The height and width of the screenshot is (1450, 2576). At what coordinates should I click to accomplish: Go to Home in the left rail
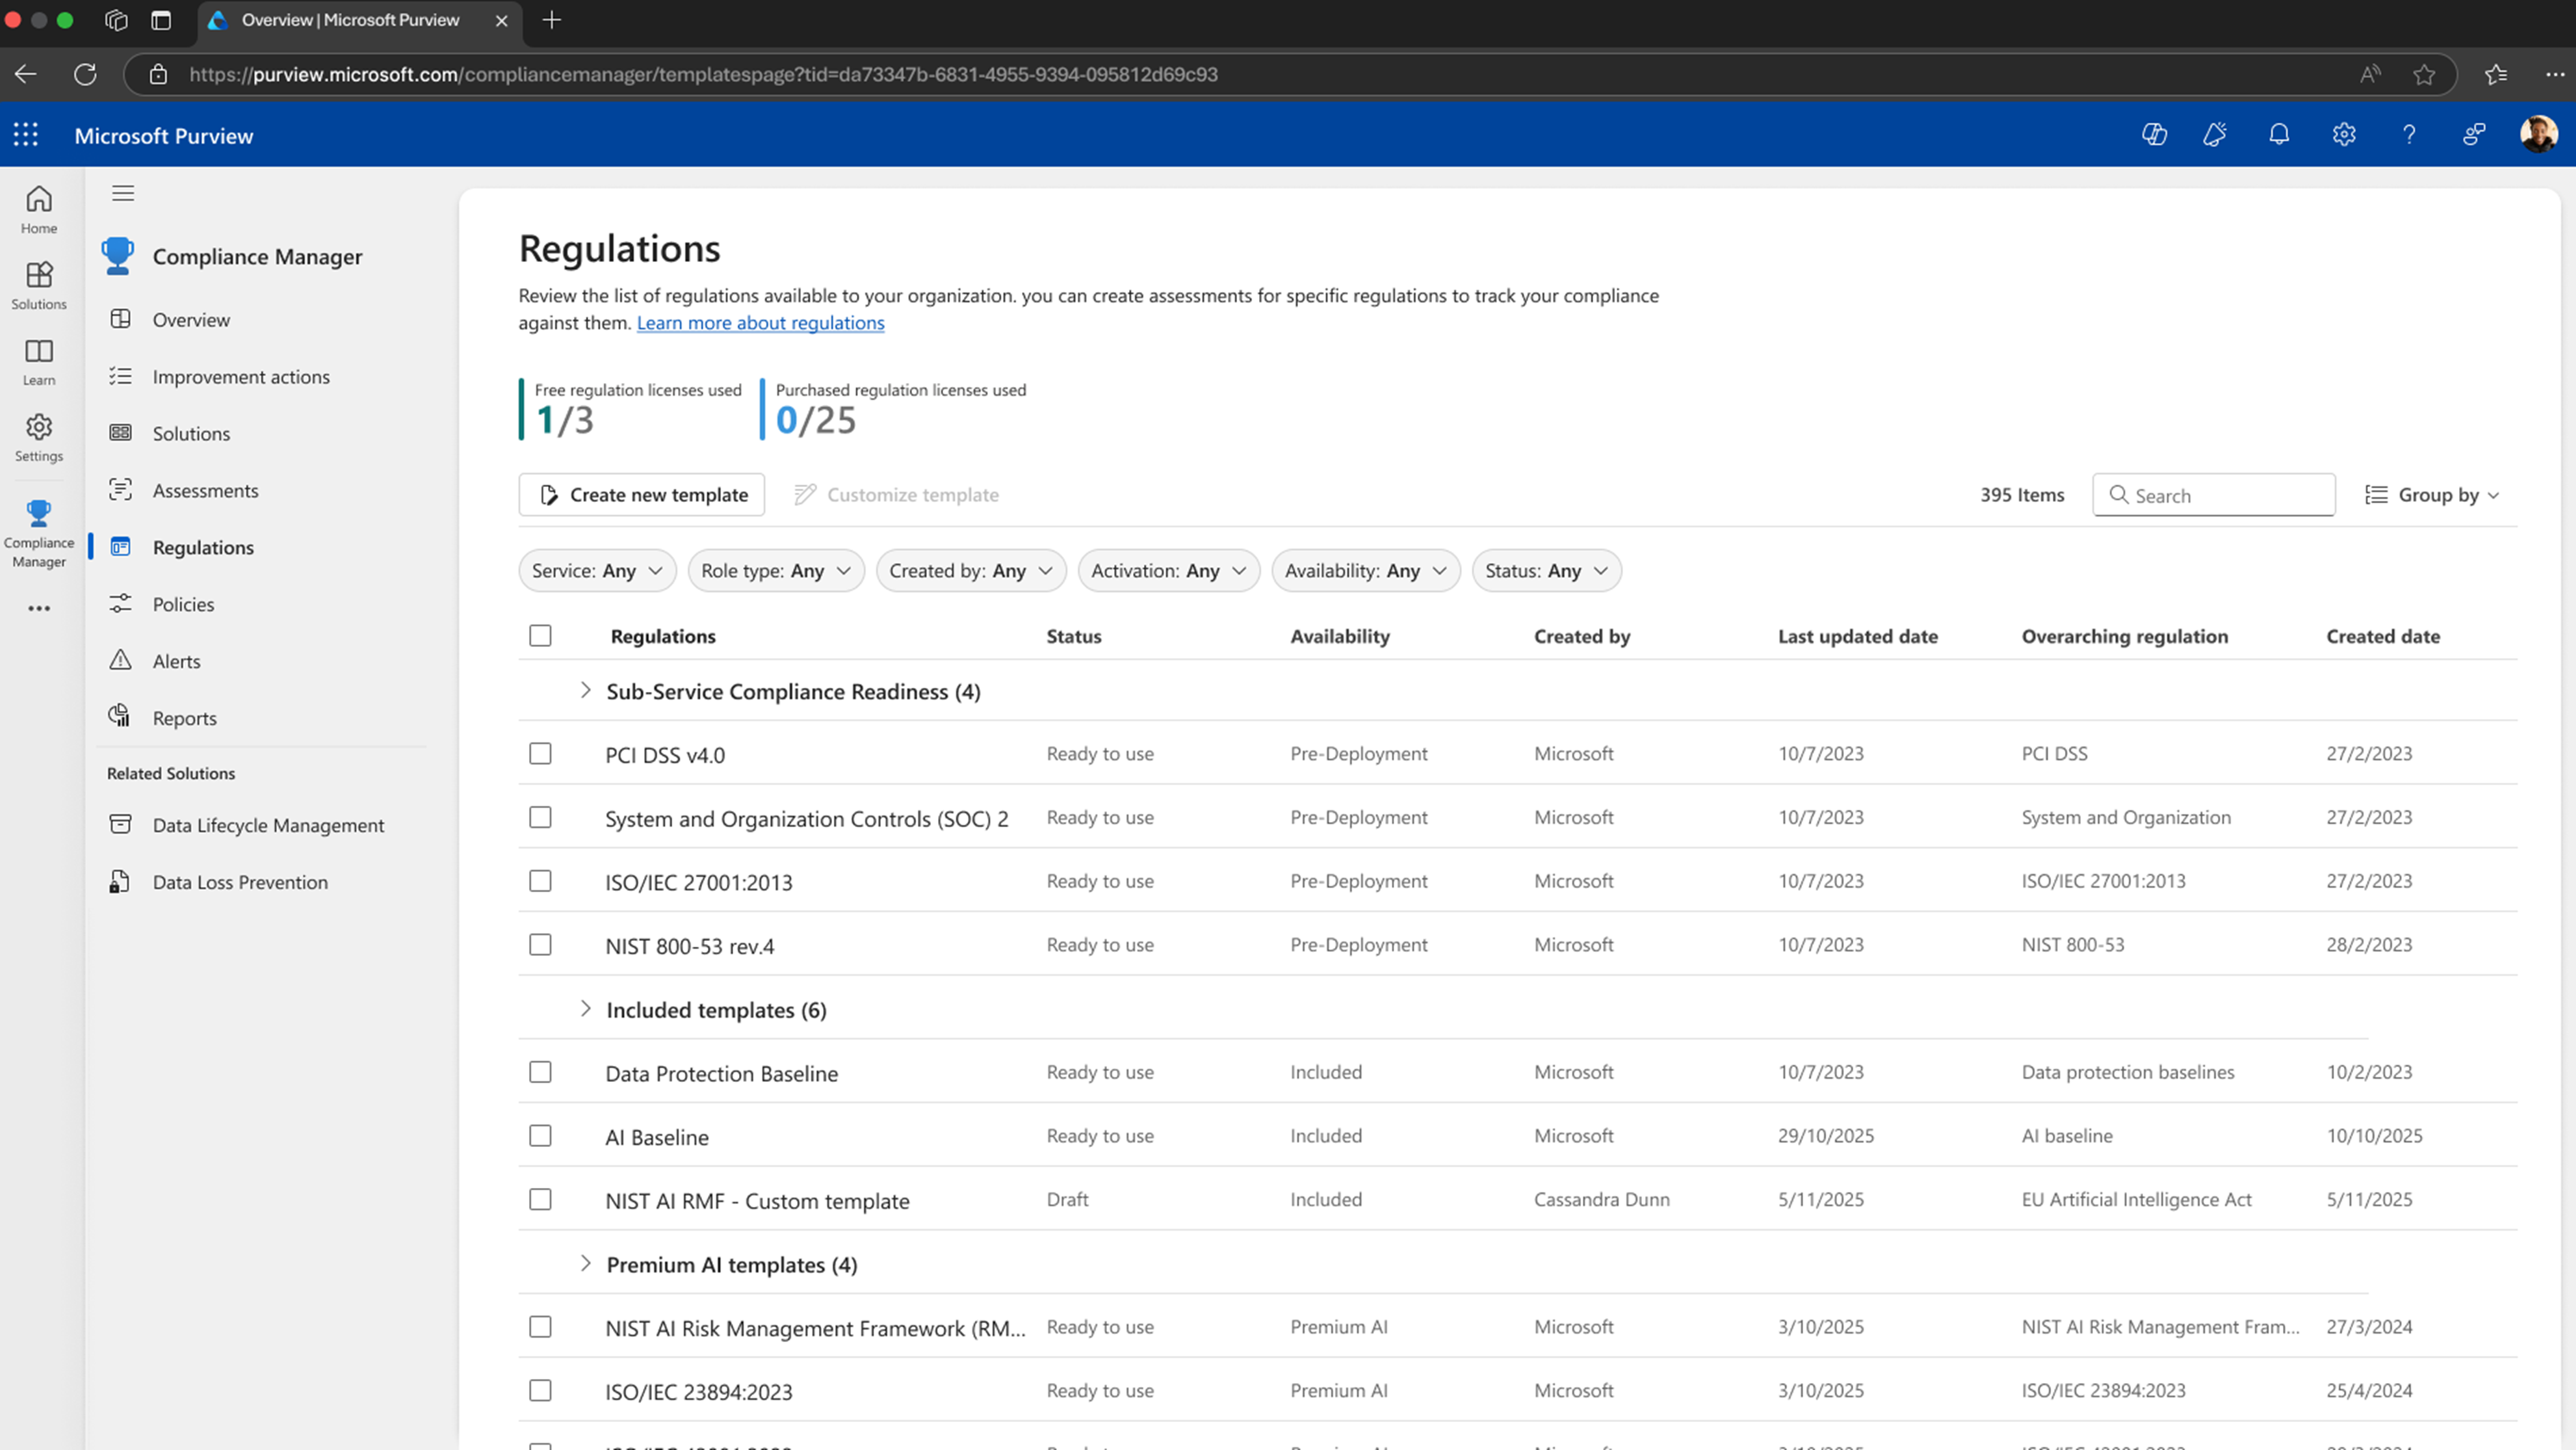[39, 209]
